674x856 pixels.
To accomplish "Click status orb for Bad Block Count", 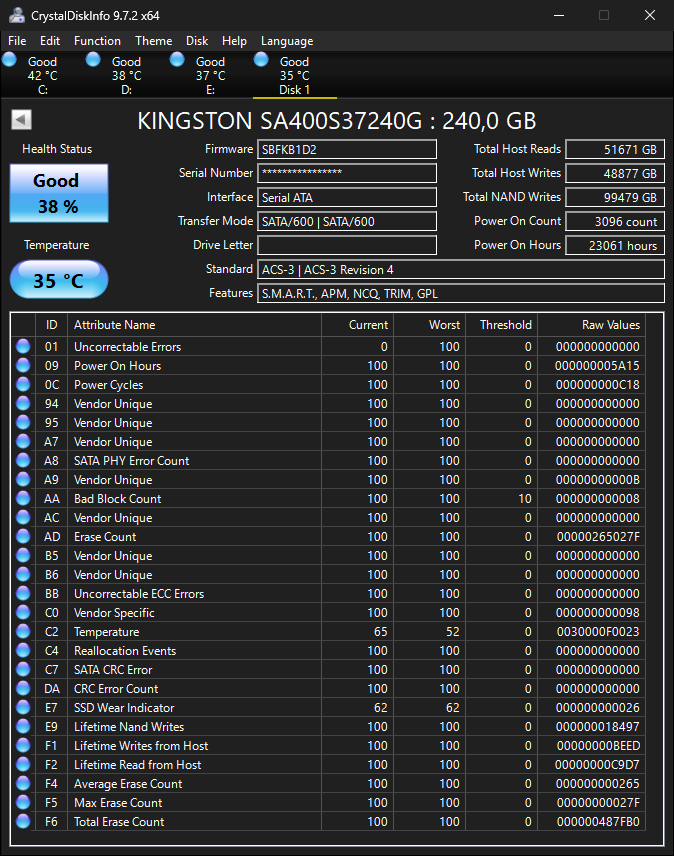I will pyautogui.click(x=23, y=498).
